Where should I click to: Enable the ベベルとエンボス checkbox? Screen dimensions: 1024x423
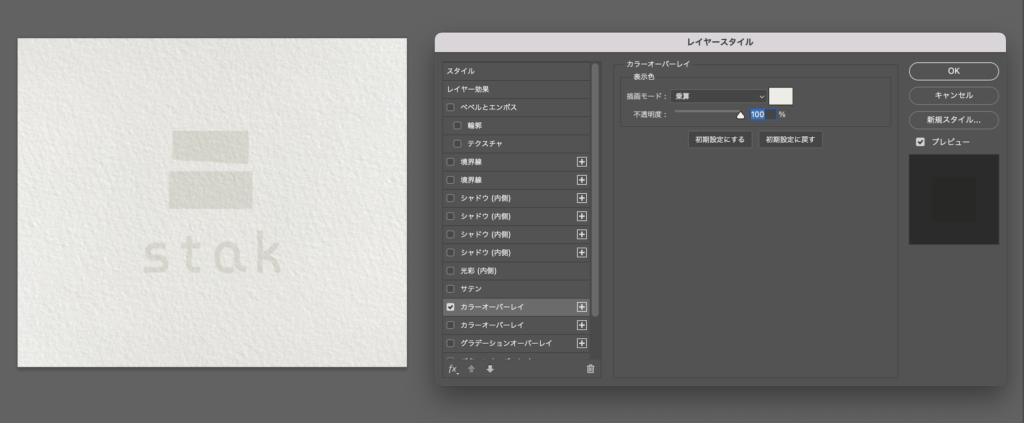[x=451, y=107]
